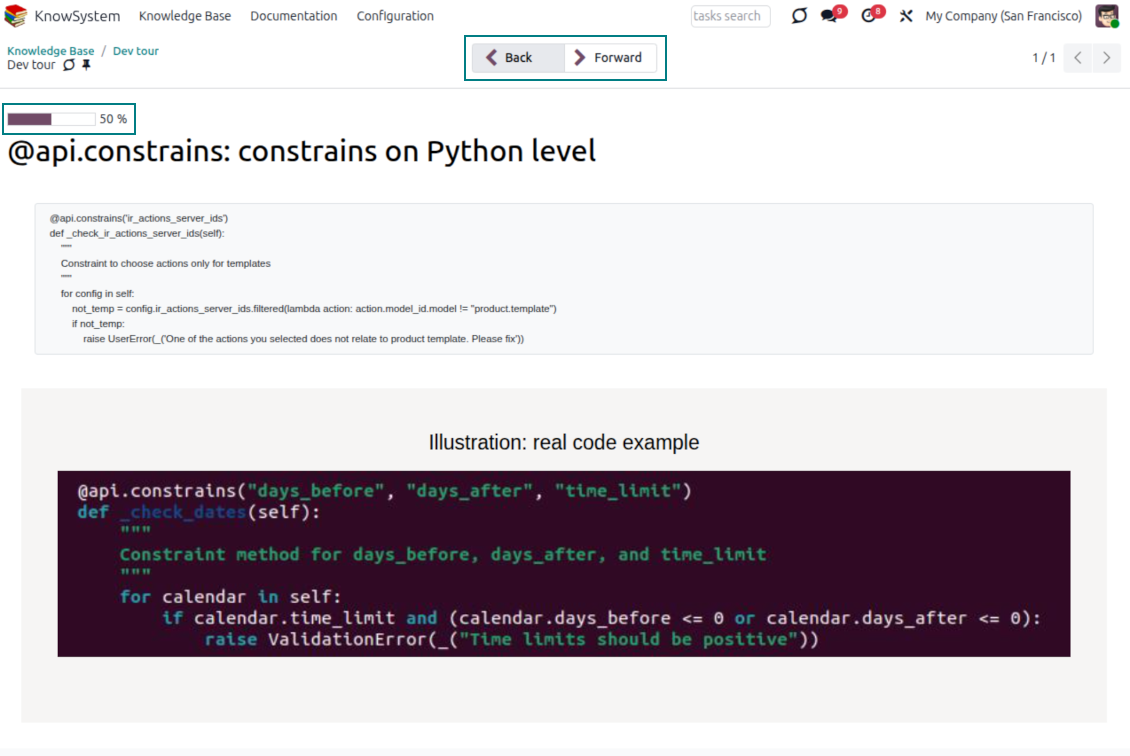The width and height of the screenshot is (1130, 756).
Task: Click the 50 % tour progress bar
Action: point(52,119)
